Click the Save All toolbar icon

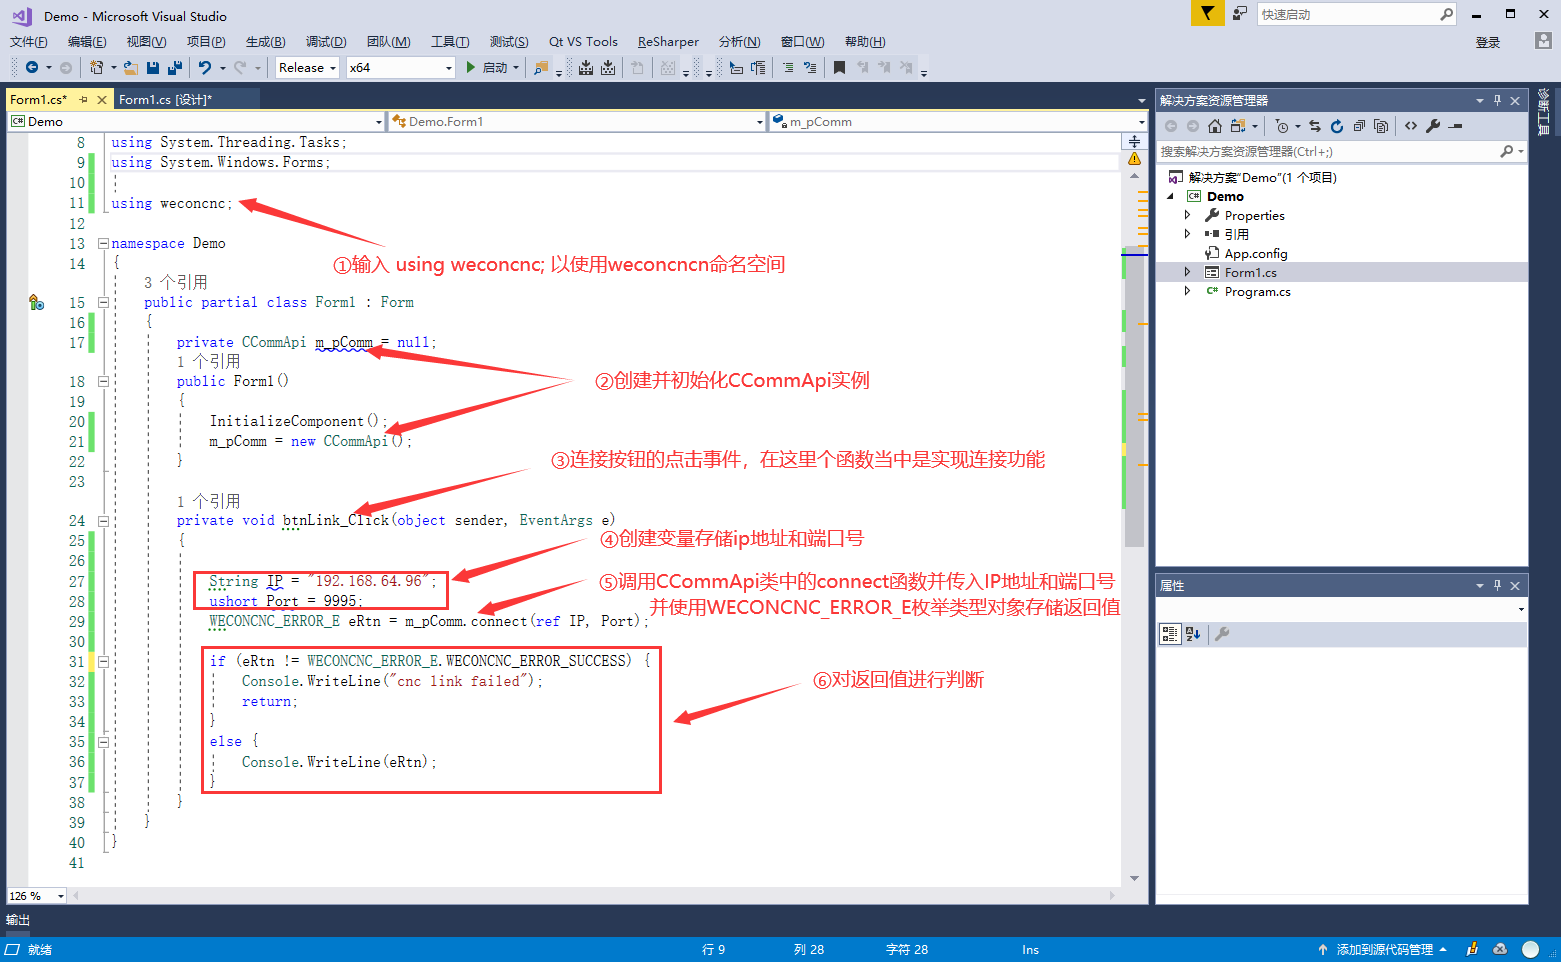click(x=175, y=68)
